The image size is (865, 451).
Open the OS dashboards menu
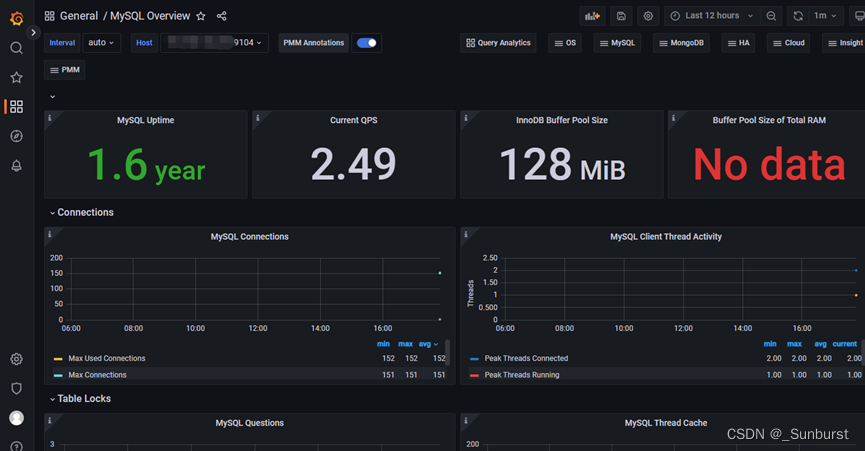tap(565, 43)
